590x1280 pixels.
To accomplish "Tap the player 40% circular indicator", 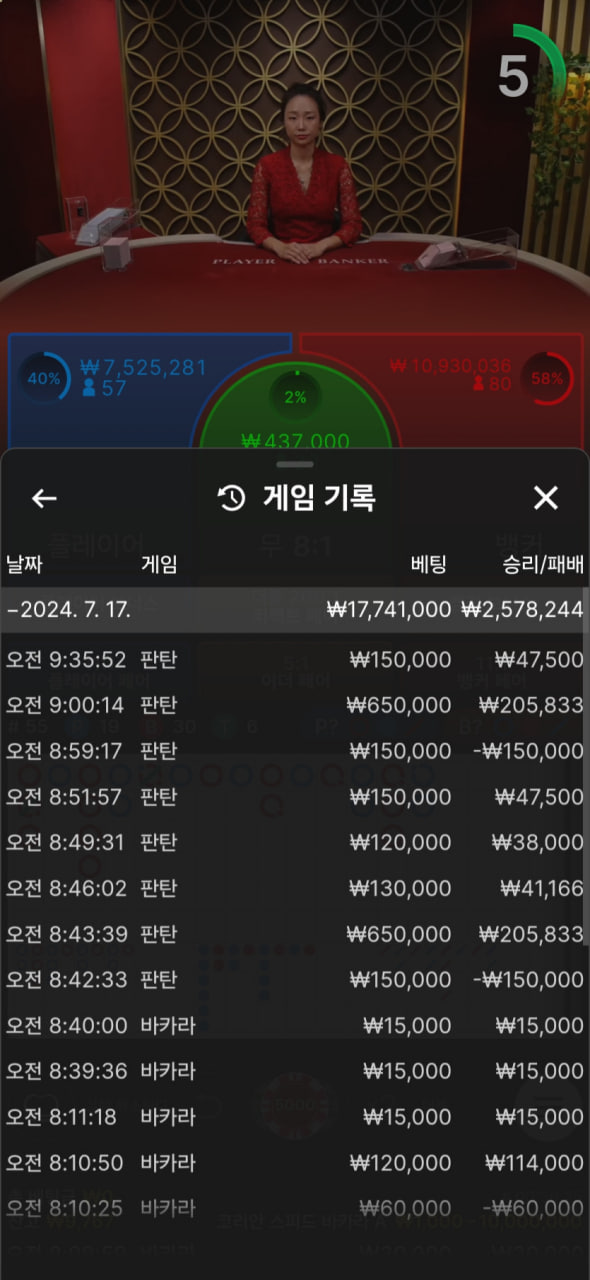I will click(x=44, y=379).
